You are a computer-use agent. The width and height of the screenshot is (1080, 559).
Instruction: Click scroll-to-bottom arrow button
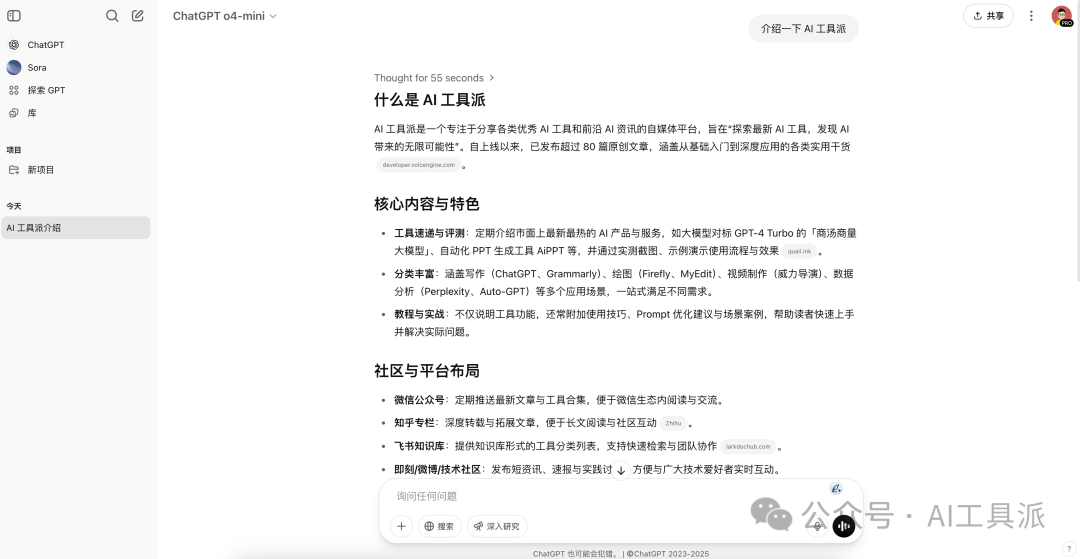(621, 470)
